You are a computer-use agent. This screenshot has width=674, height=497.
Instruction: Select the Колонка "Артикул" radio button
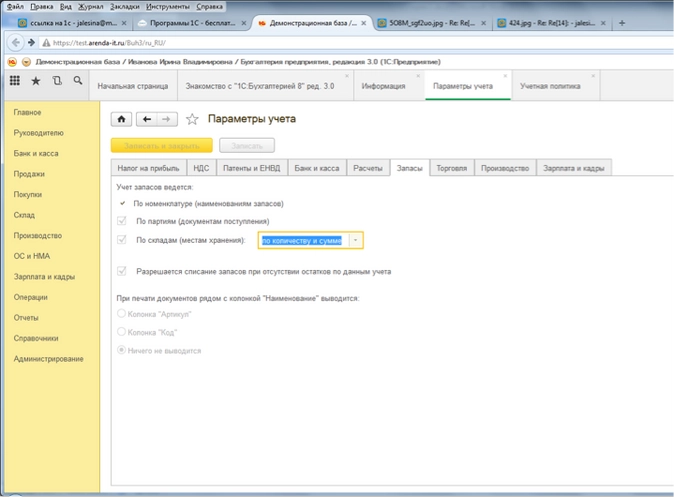122,314
